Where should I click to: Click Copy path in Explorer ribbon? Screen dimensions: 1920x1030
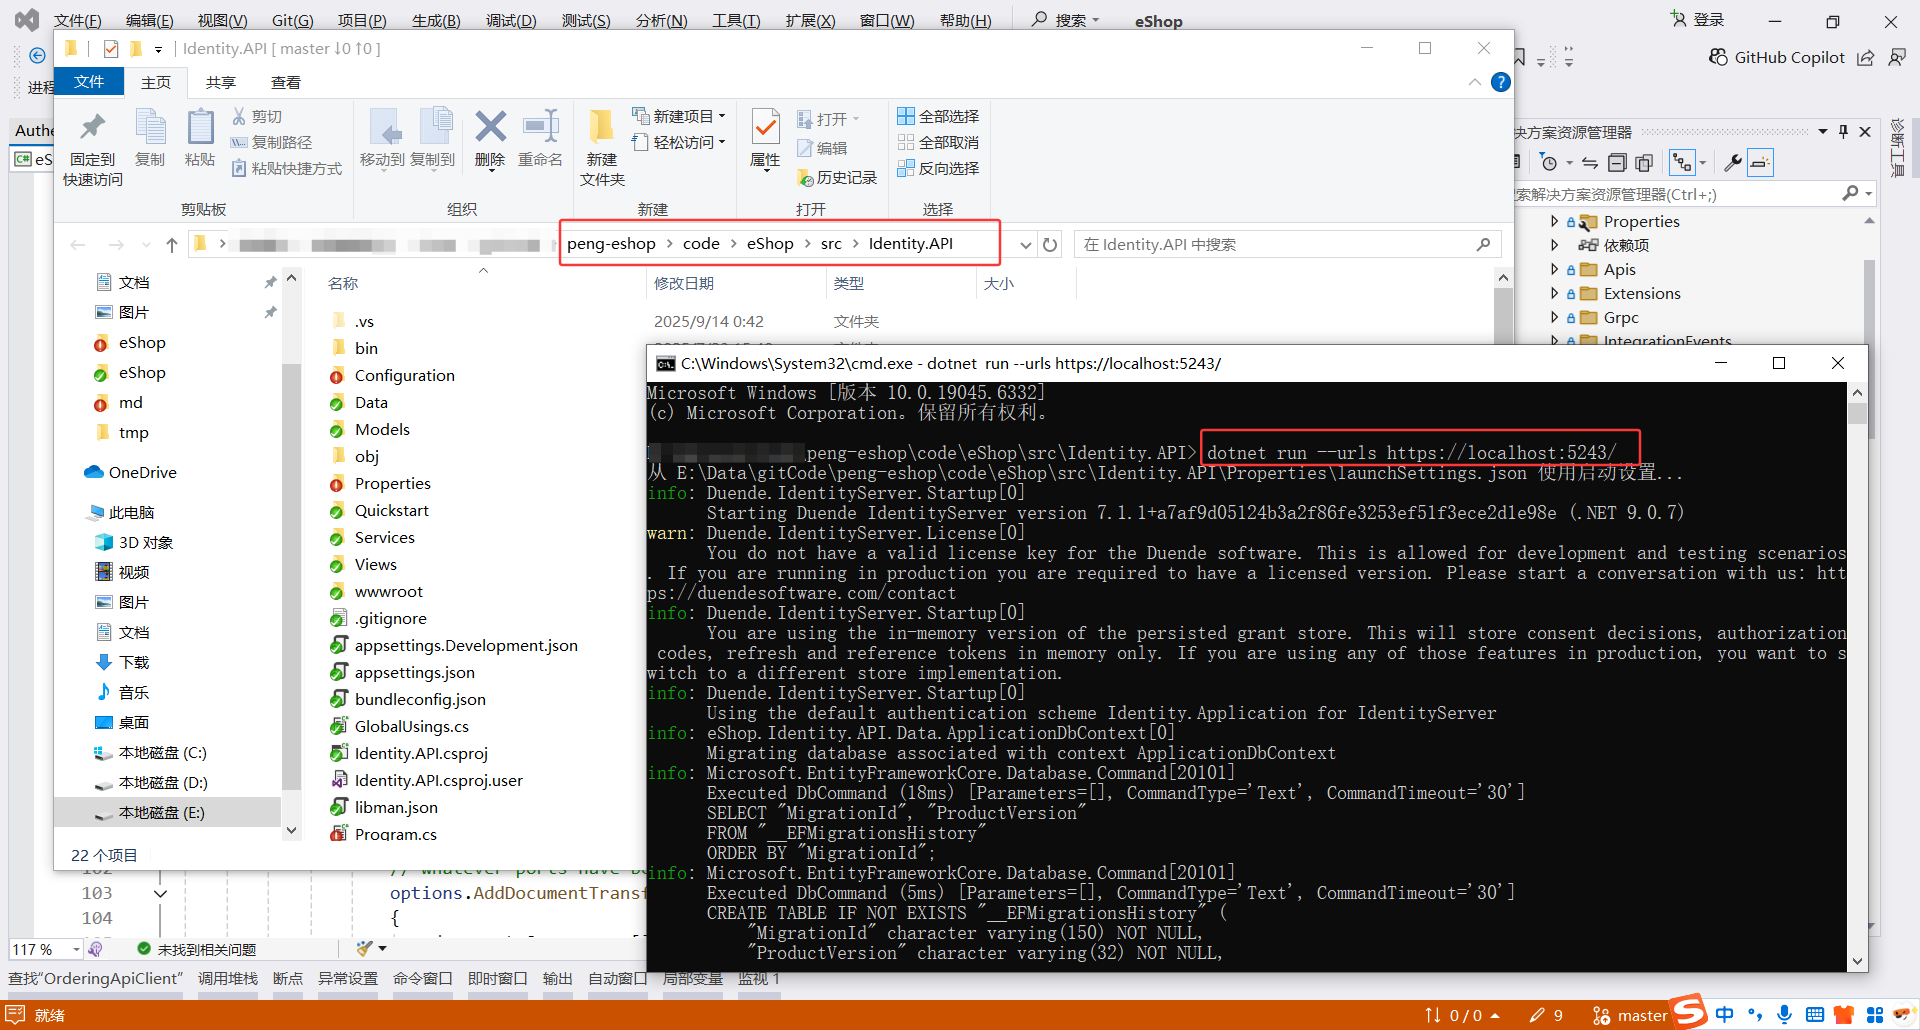(x=272, y=143)
